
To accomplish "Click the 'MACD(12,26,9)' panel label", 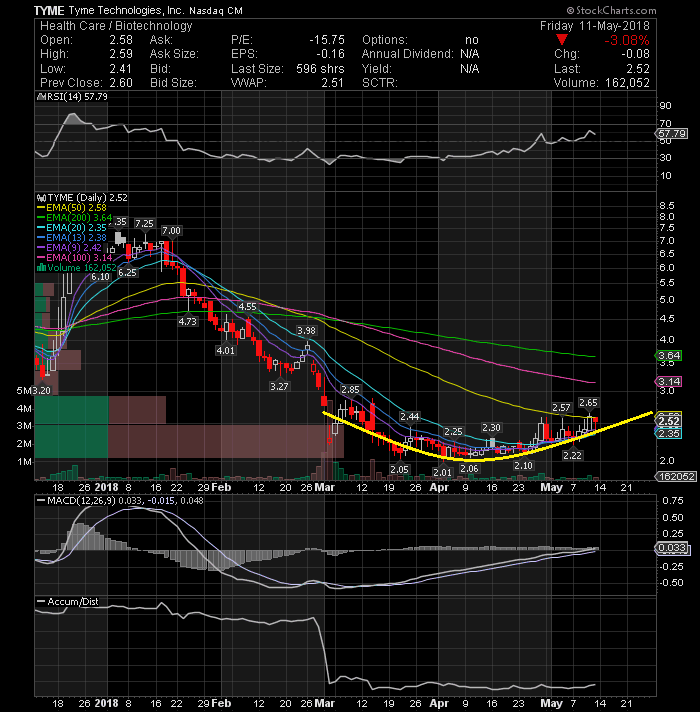I will [x=82, y=500].
